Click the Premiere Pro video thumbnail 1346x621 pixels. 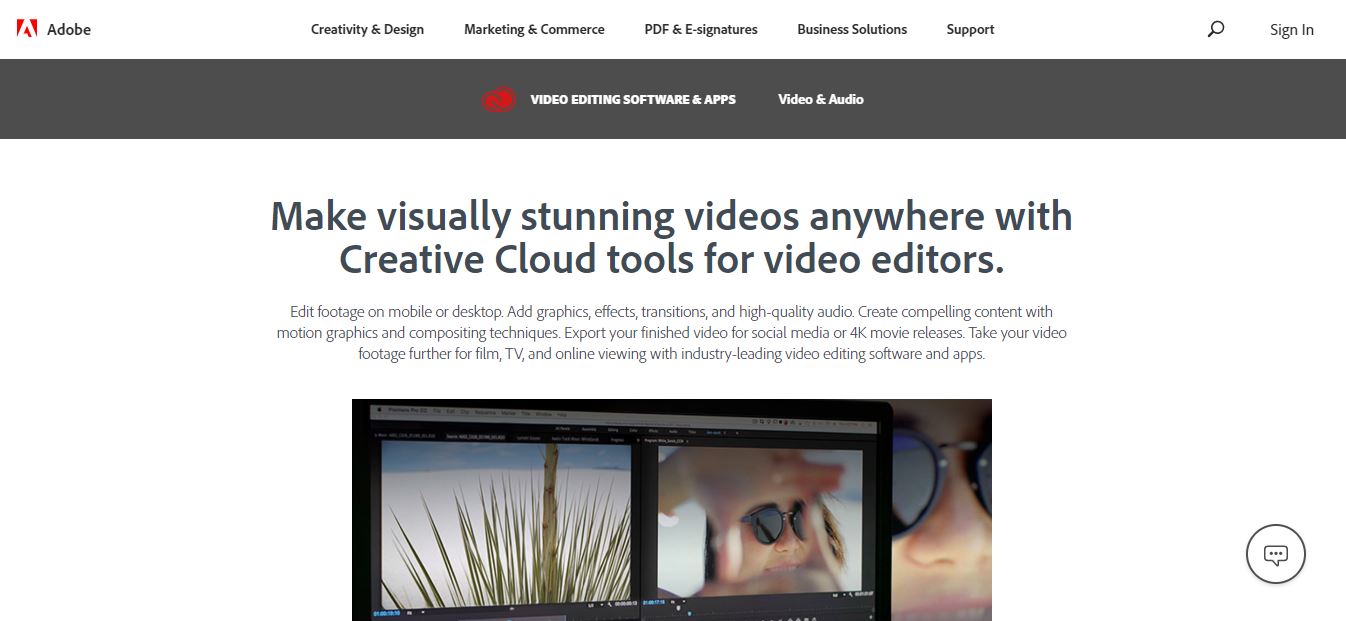click(672, 510)
